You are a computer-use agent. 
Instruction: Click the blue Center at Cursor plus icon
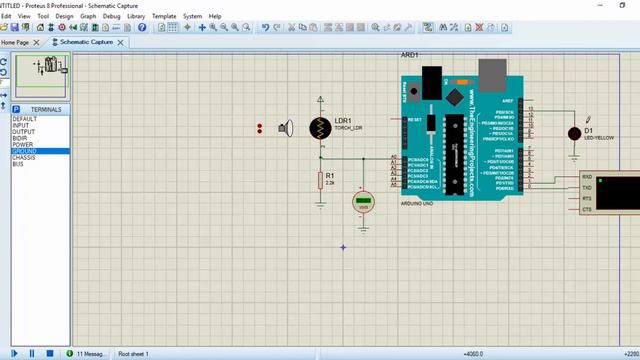click(202, 27)
